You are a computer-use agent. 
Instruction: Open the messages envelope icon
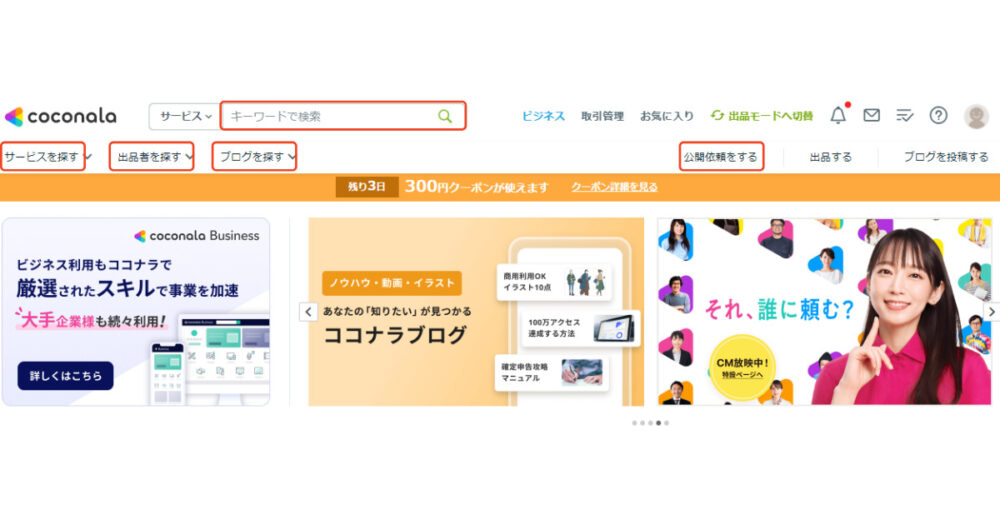tap(871, 115)
